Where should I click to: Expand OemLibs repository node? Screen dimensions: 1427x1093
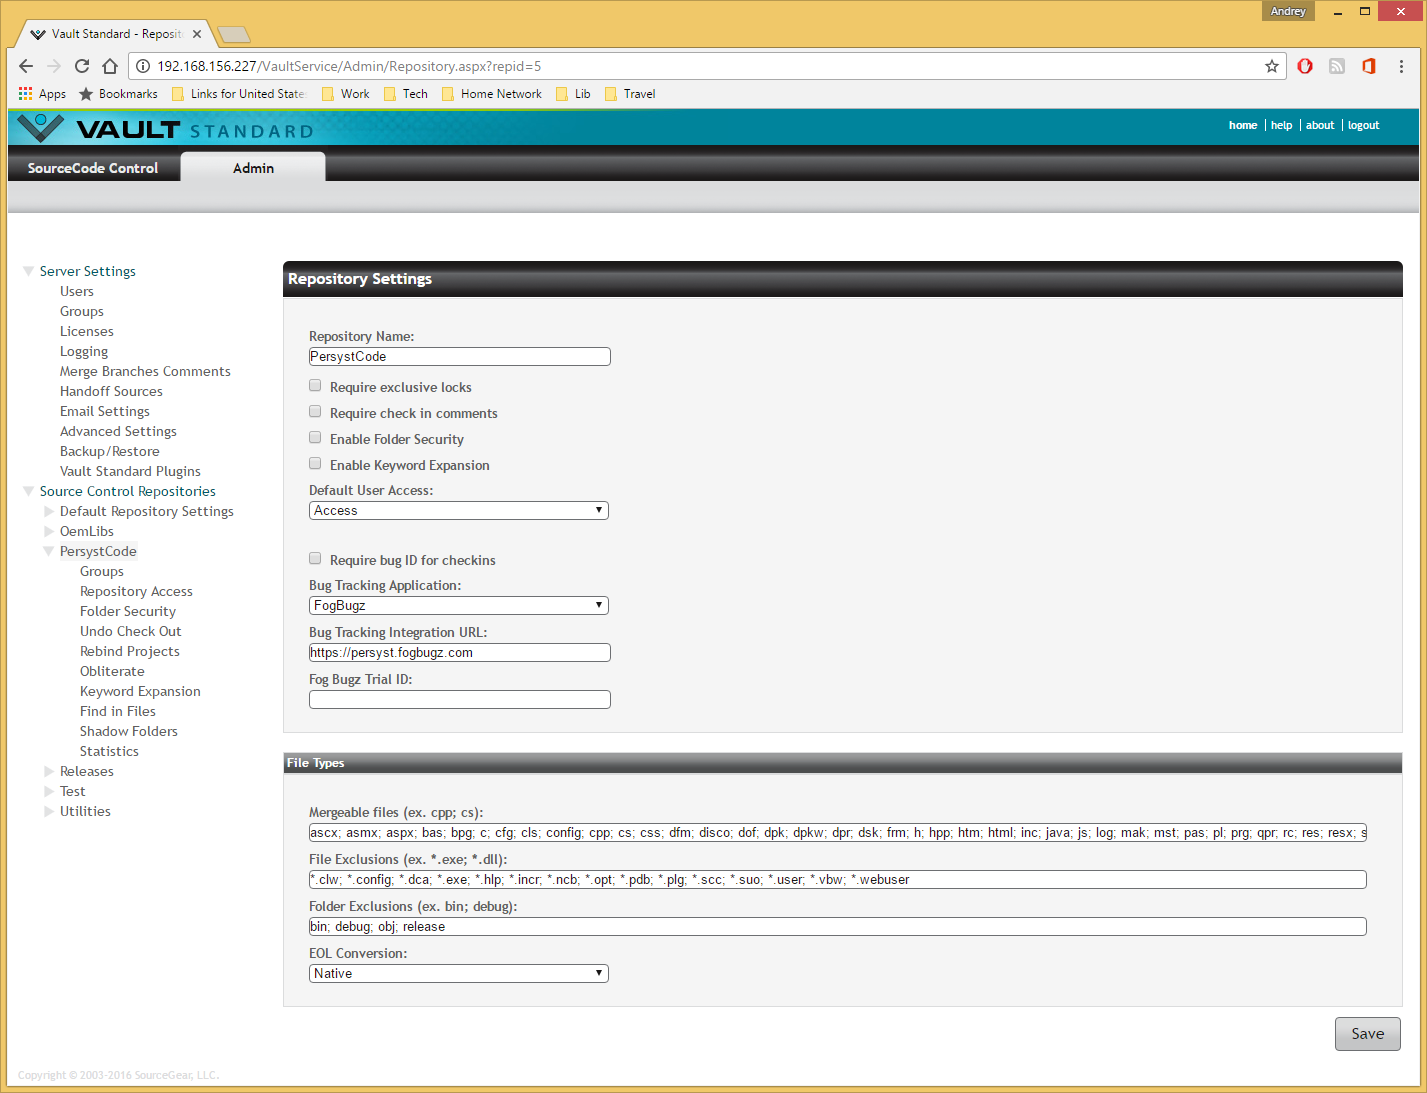click(x=49, y=531)
